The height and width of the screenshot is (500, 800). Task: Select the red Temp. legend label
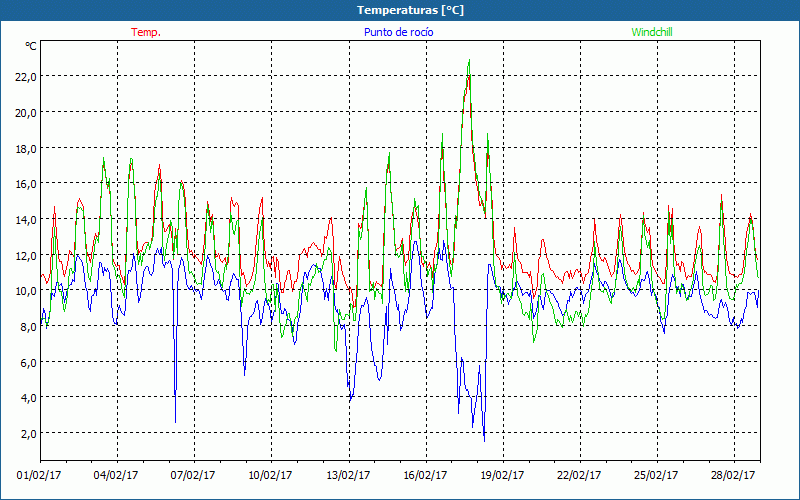pos(146,32)
